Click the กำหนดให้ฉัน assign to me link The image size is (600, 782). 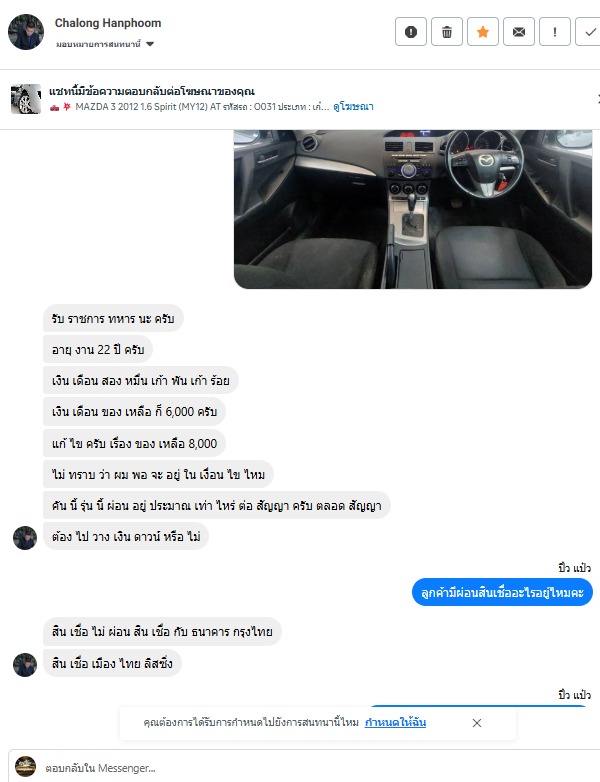click(x=395, y=722)
